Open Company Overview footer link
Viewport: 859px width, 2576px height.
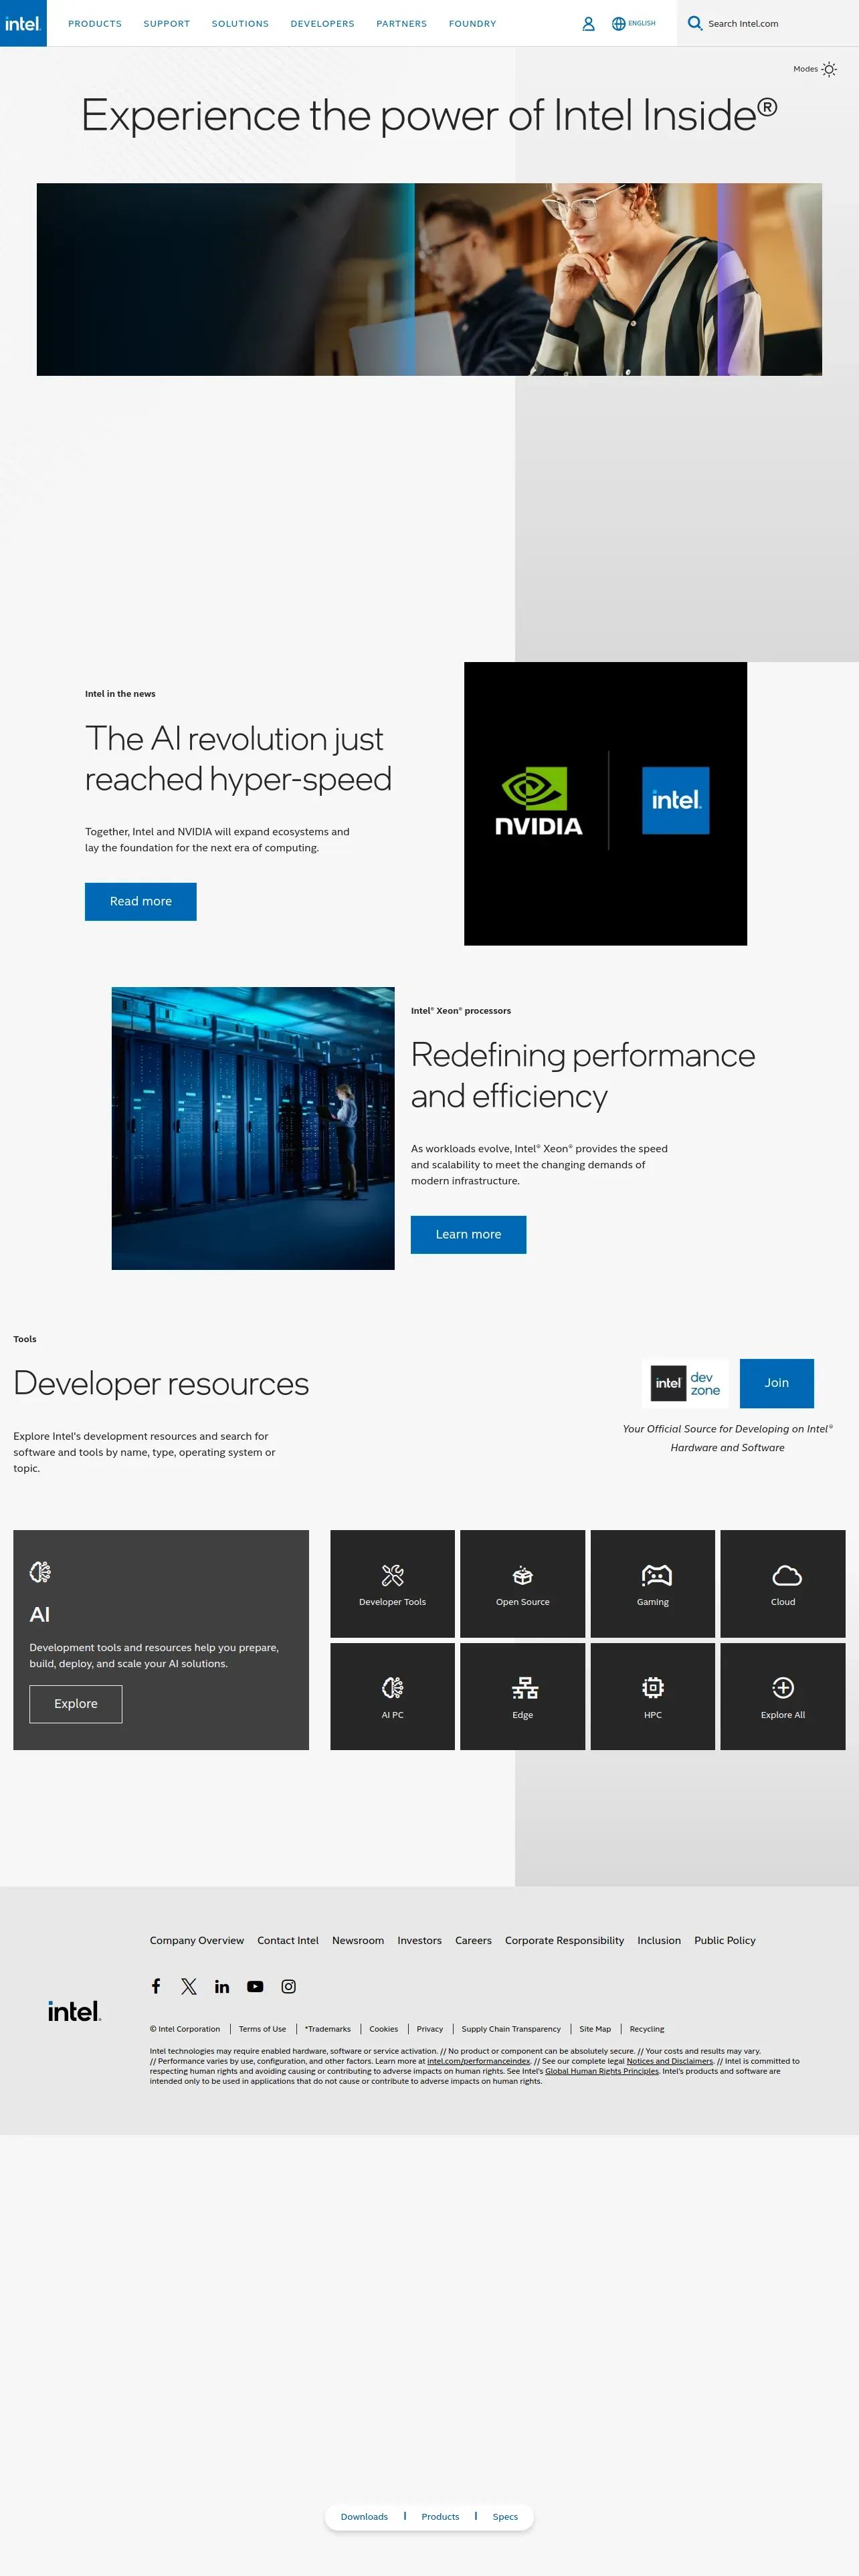(x=197, y=1940)
